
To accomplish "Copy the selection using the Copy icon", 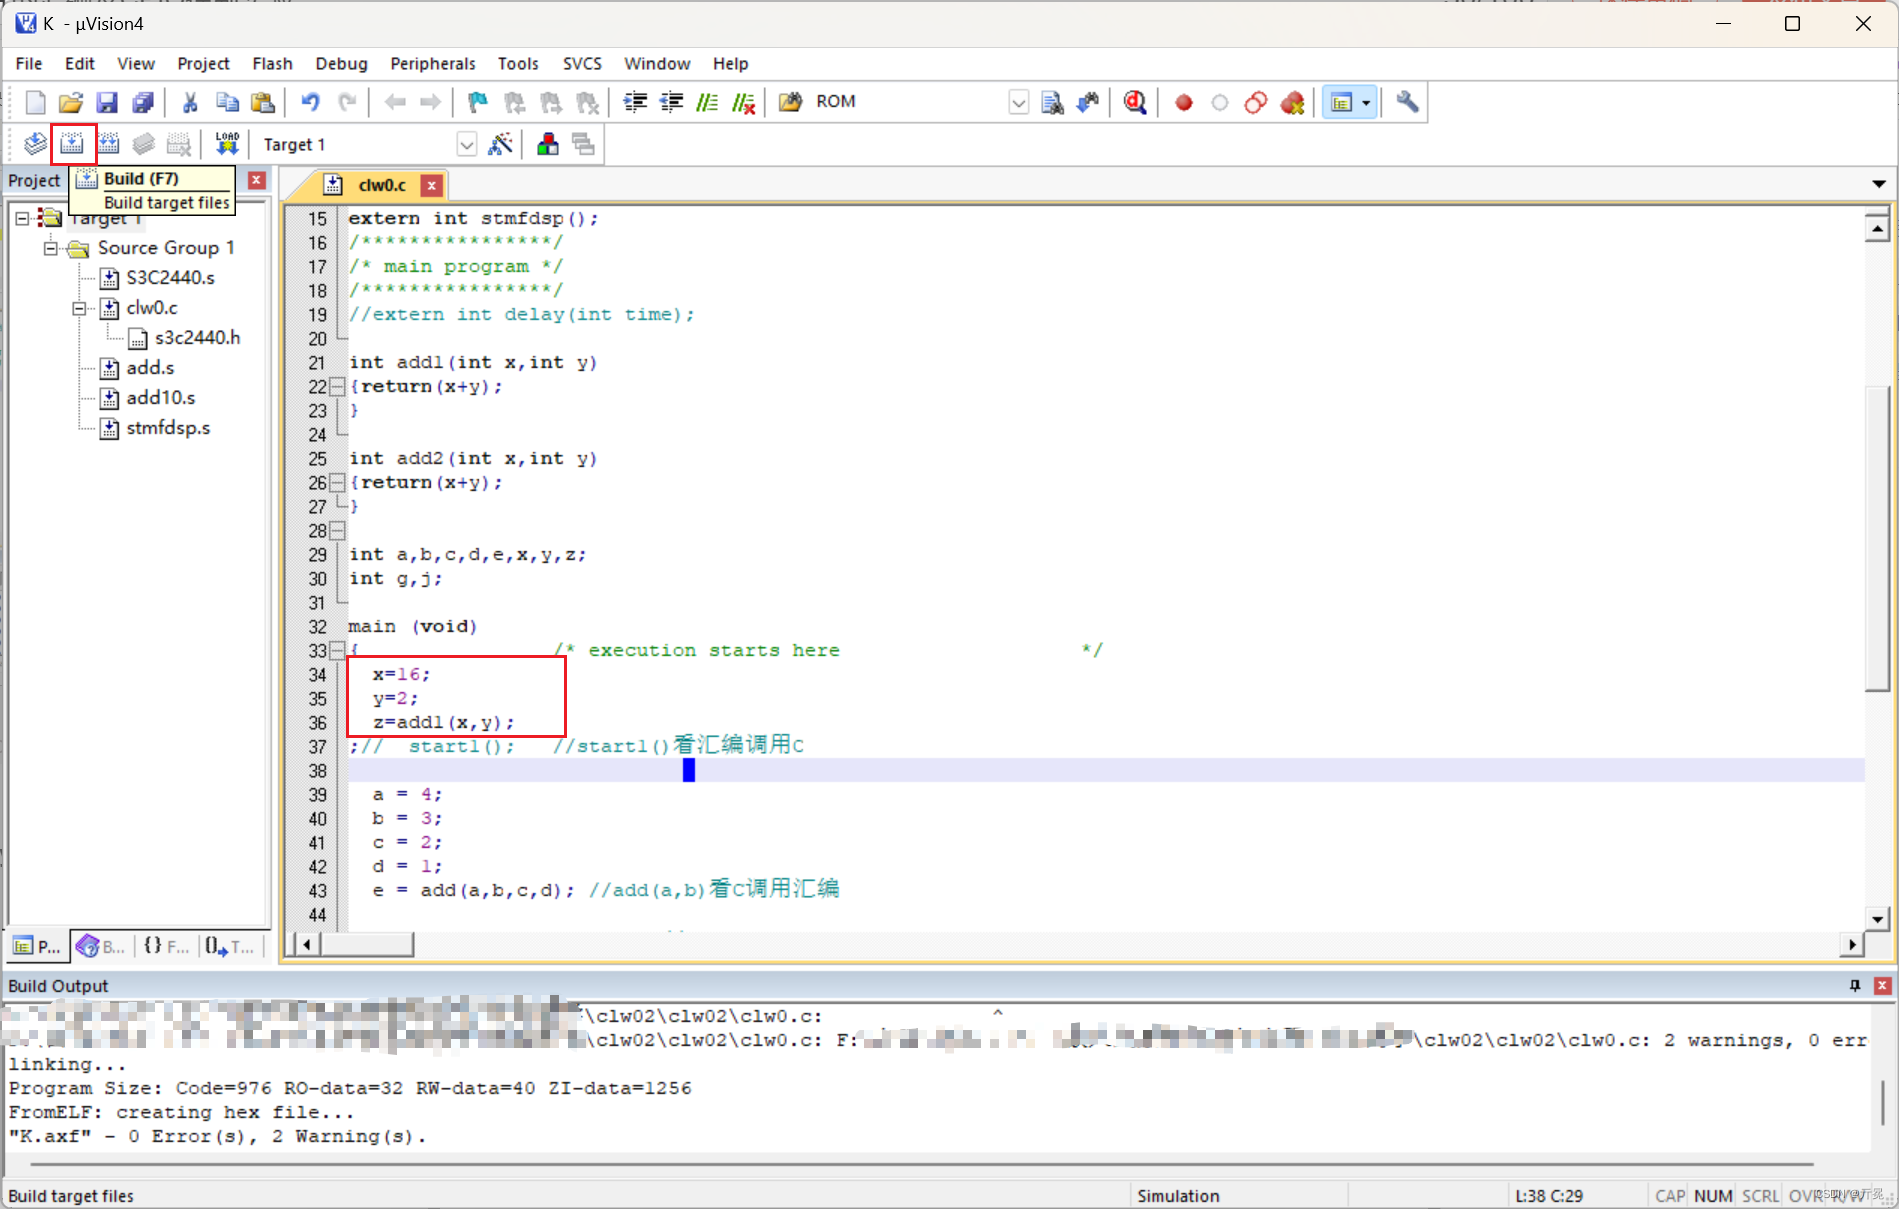I will tap(227, 102).
